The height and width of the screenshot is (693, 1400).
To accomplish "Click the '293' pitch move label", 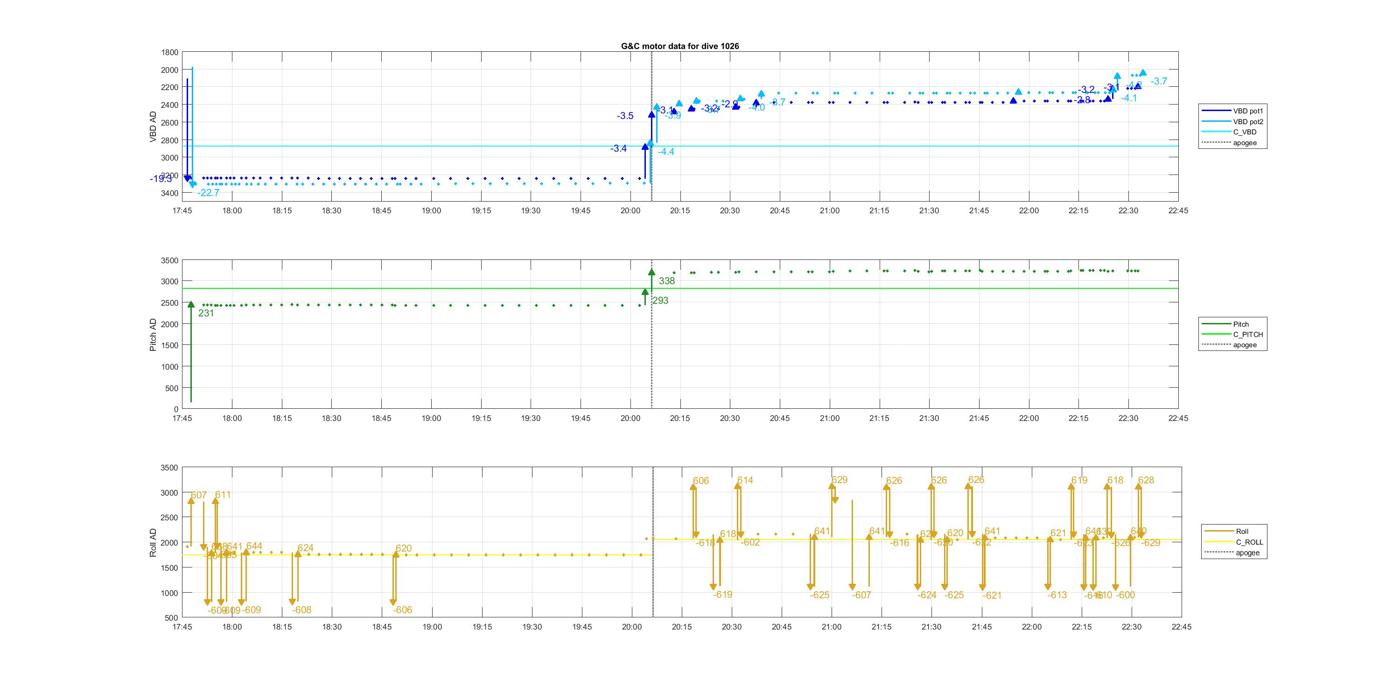I will click(660, 300).
